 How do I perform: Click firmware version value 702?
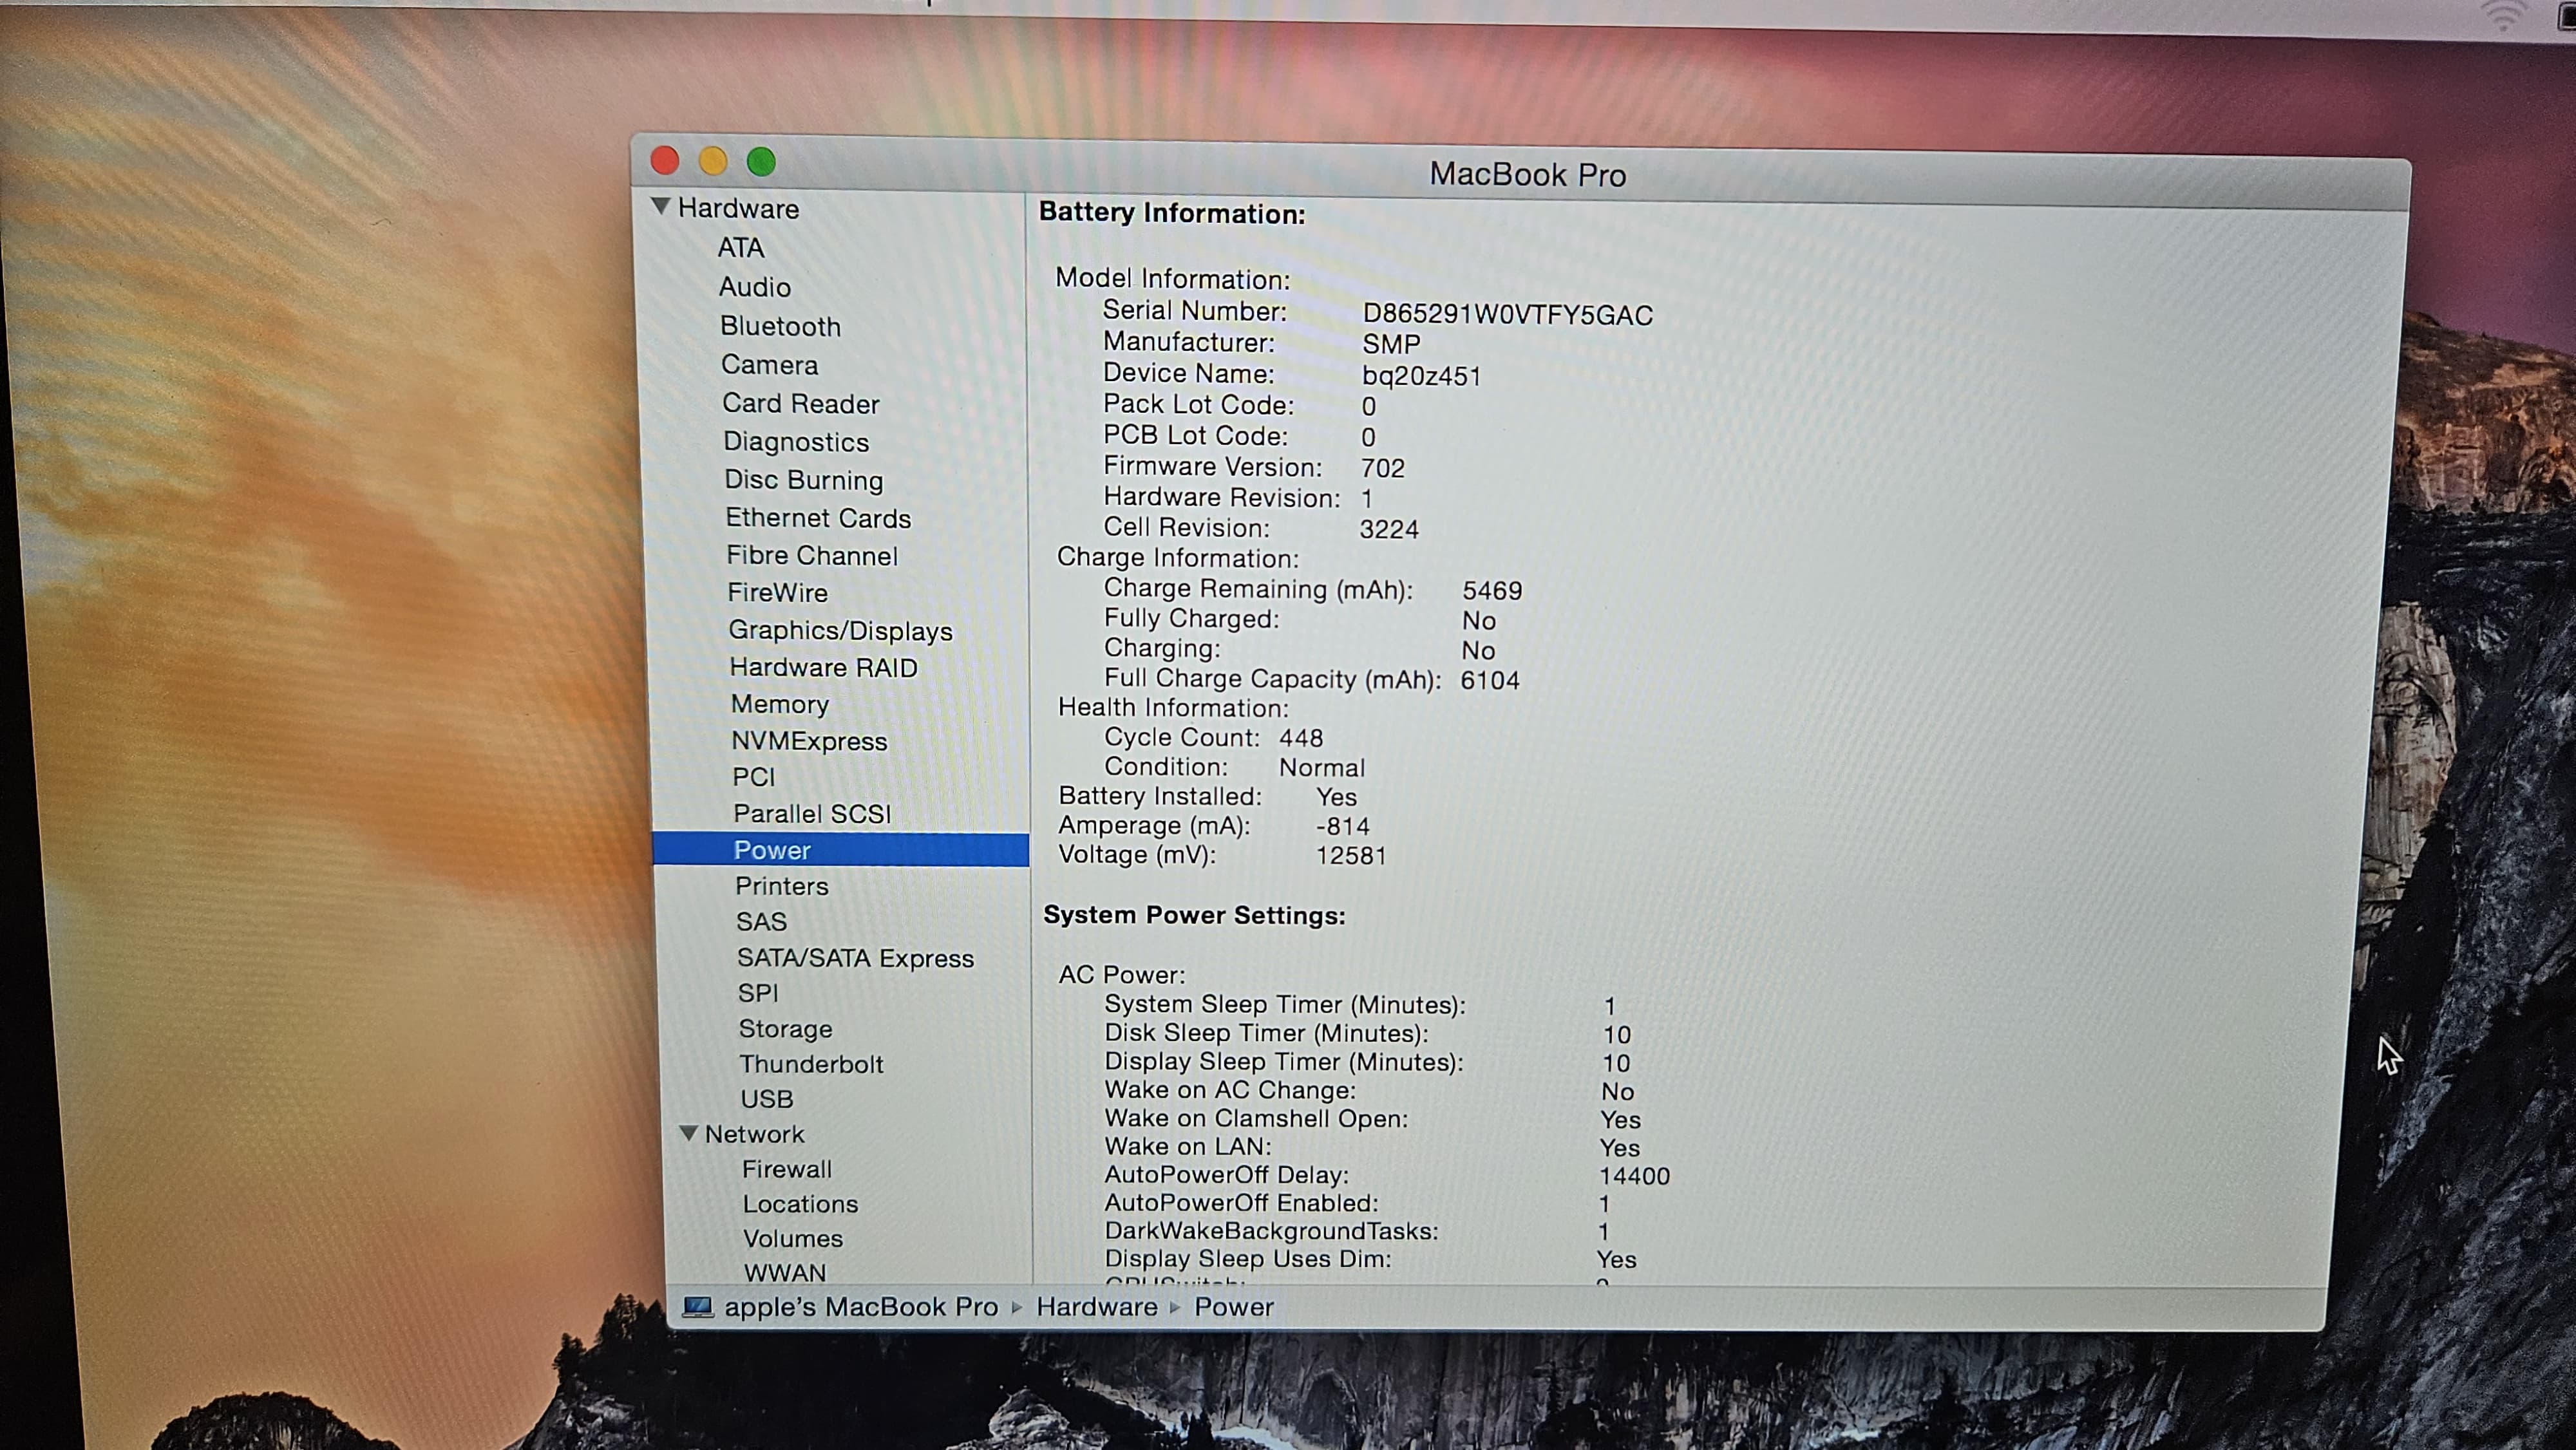click(x=1383, y=468)
